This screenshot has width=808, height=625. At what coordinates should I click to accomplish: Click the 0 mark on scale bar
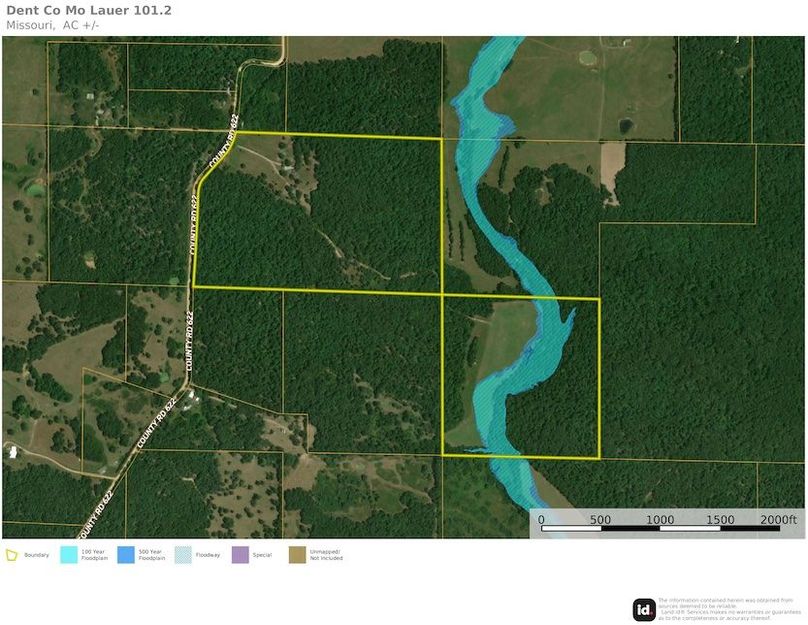pyautogui.click(x=541, y=520)
